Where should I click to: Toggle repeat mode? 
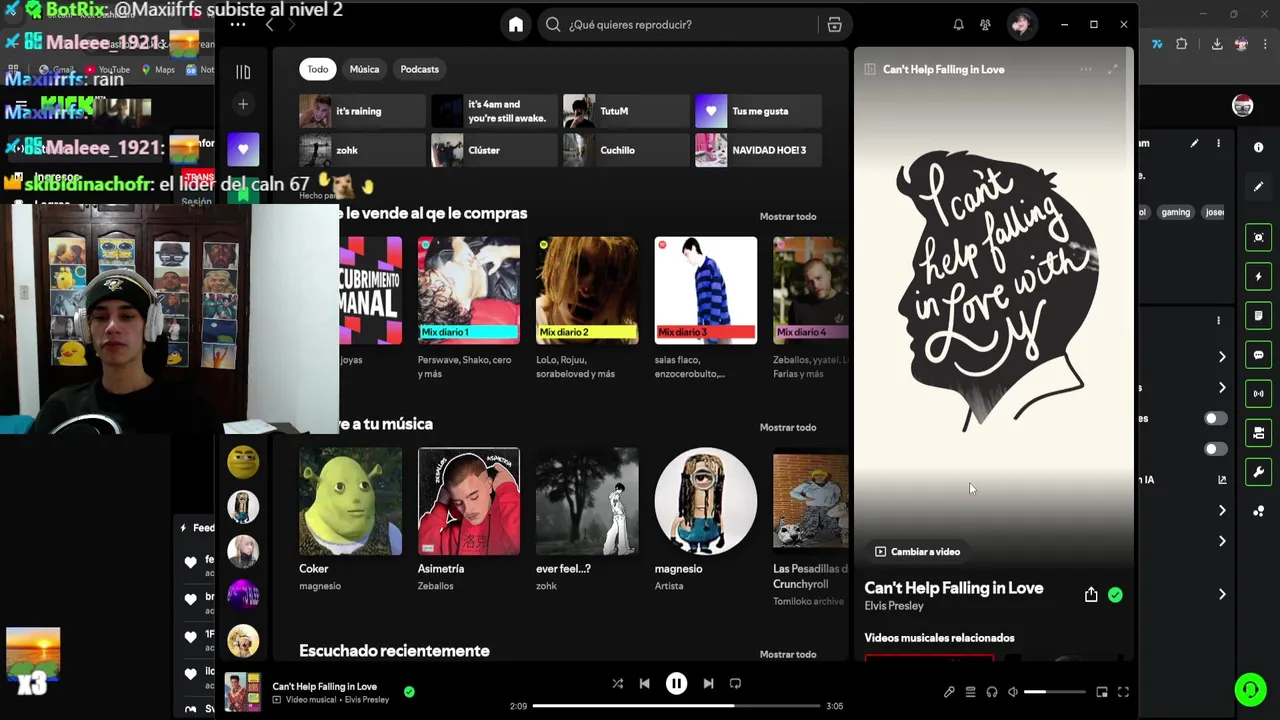click(735, 684)
